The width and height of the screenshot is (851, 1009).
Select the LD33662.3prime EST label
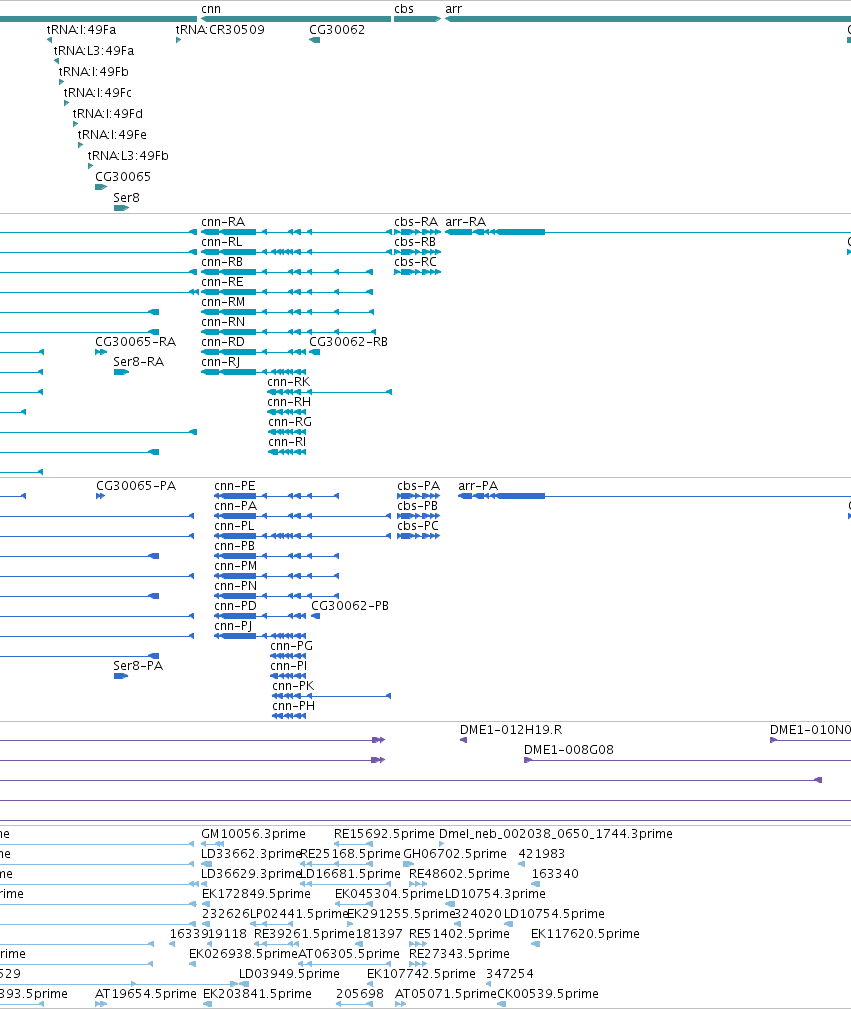(251, 854)
